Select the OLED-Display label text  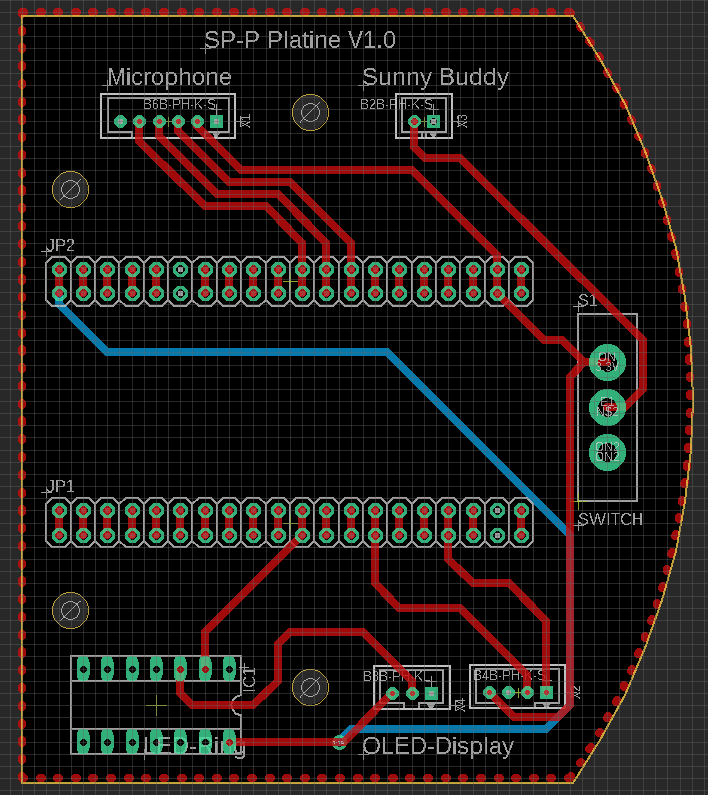[438, 746]
